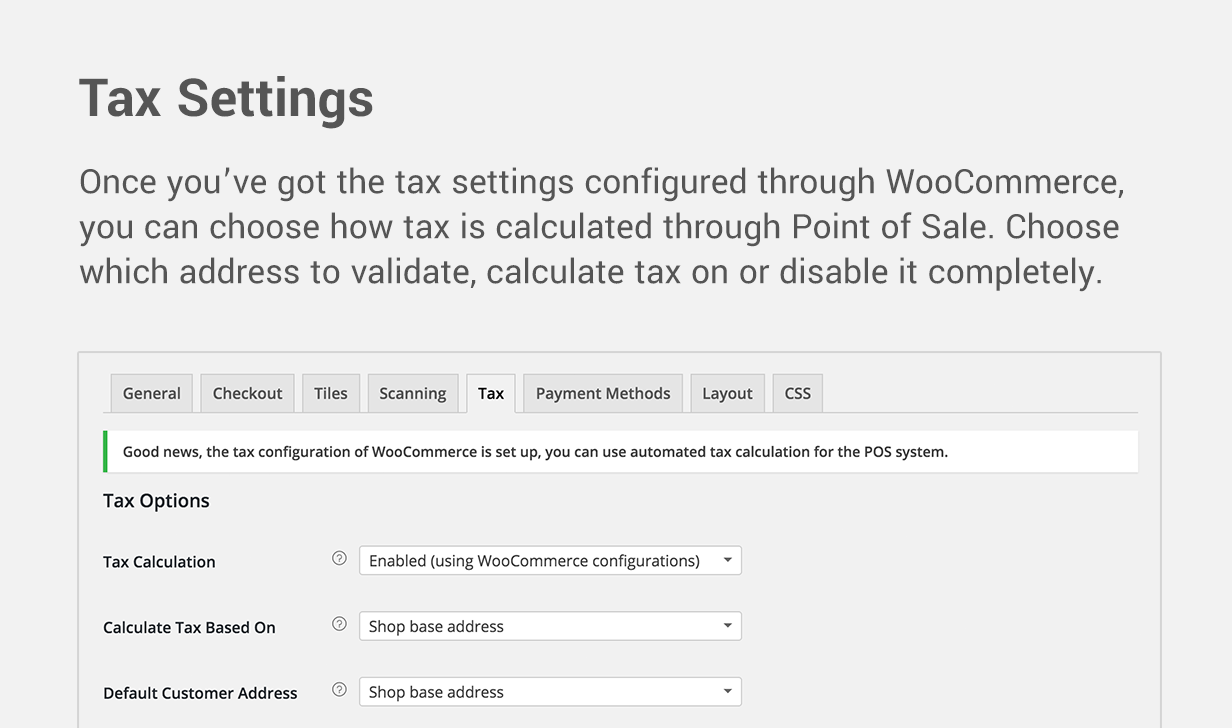This screenshot has width=1232, height=728.
Task: Click the green tax configuration notice
Action: pos(620,452)
